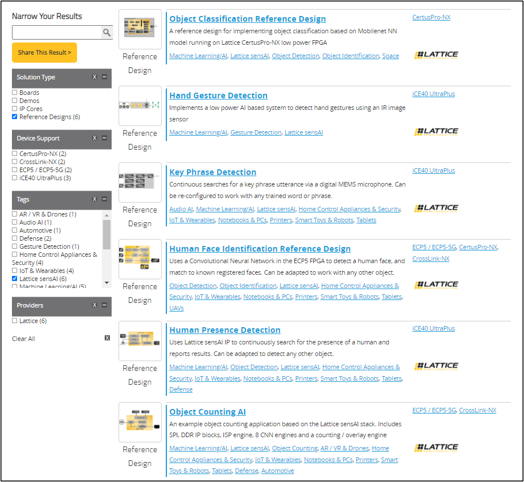Clear Device Support filter with X icon
Screen dimensions: 524x482
point(95,138)
